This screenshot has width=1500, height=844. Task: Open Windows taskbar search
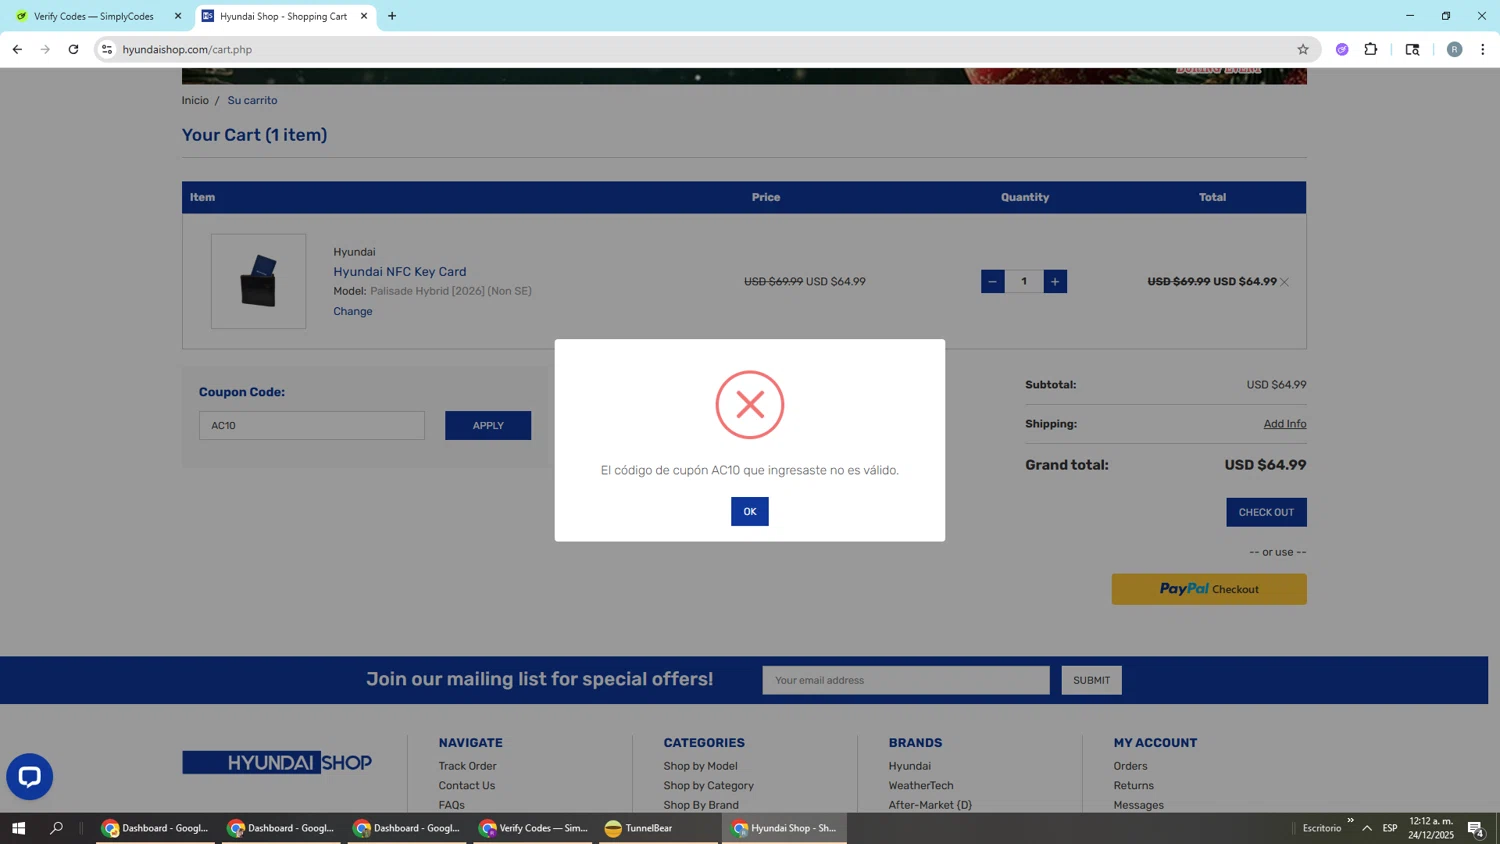coord(56,828)
